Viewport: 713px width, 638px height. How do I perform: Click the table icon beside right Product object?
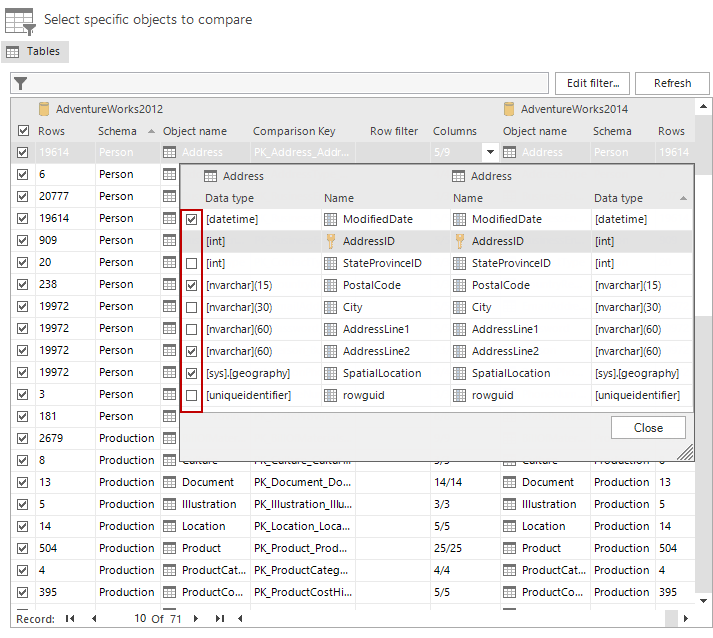click(x=509, y=548)
